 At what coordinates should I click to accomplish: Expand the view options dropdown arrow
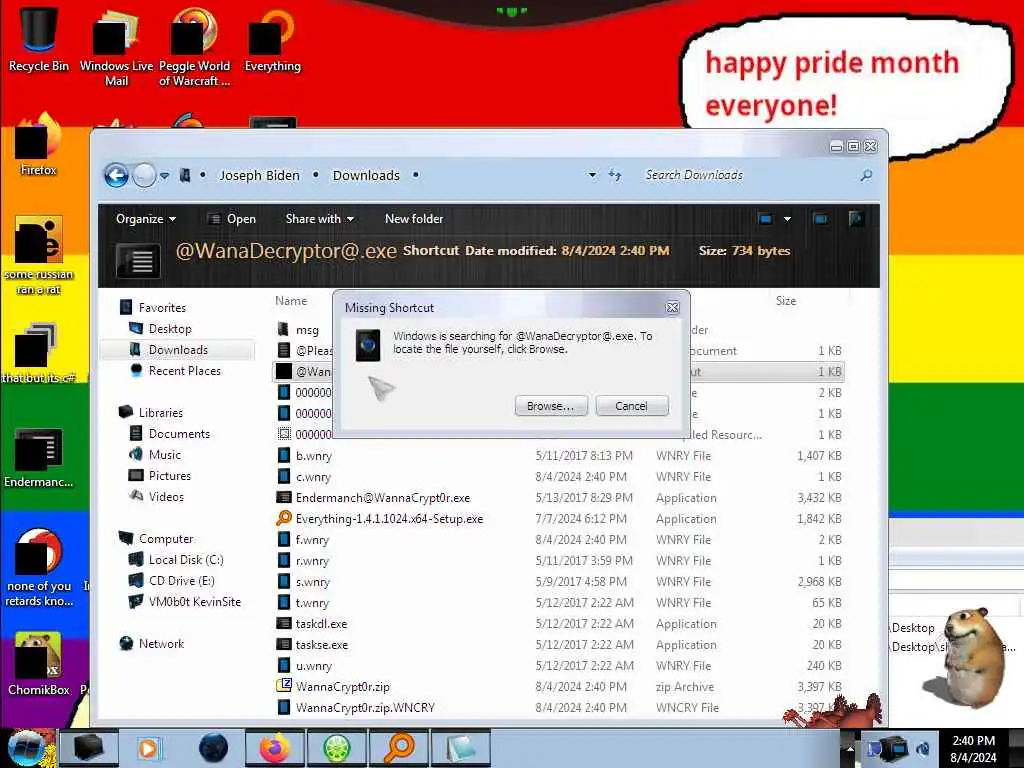[788, 219]
